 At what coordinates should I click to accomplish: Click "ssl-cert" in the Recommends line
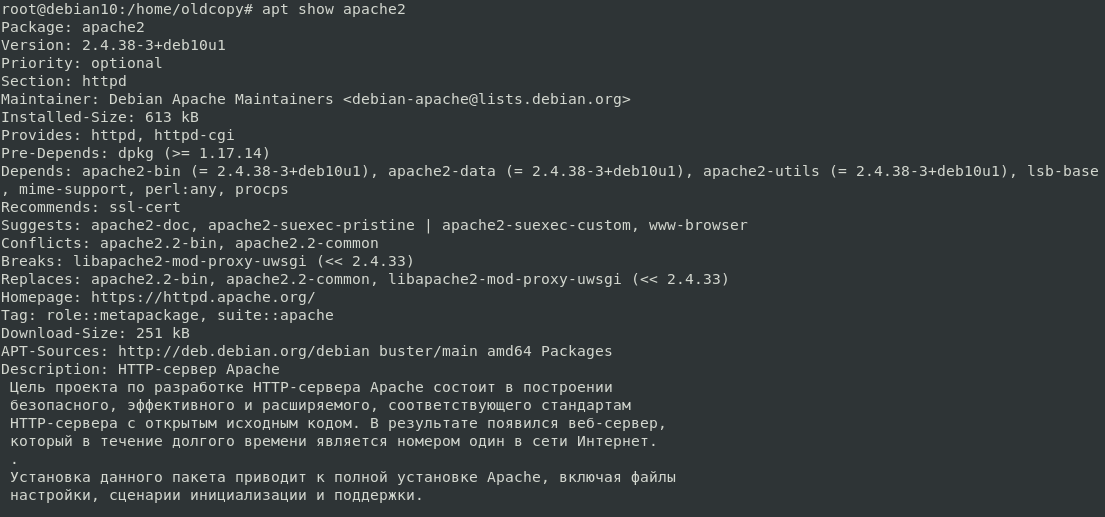click(x=145, y=207)
